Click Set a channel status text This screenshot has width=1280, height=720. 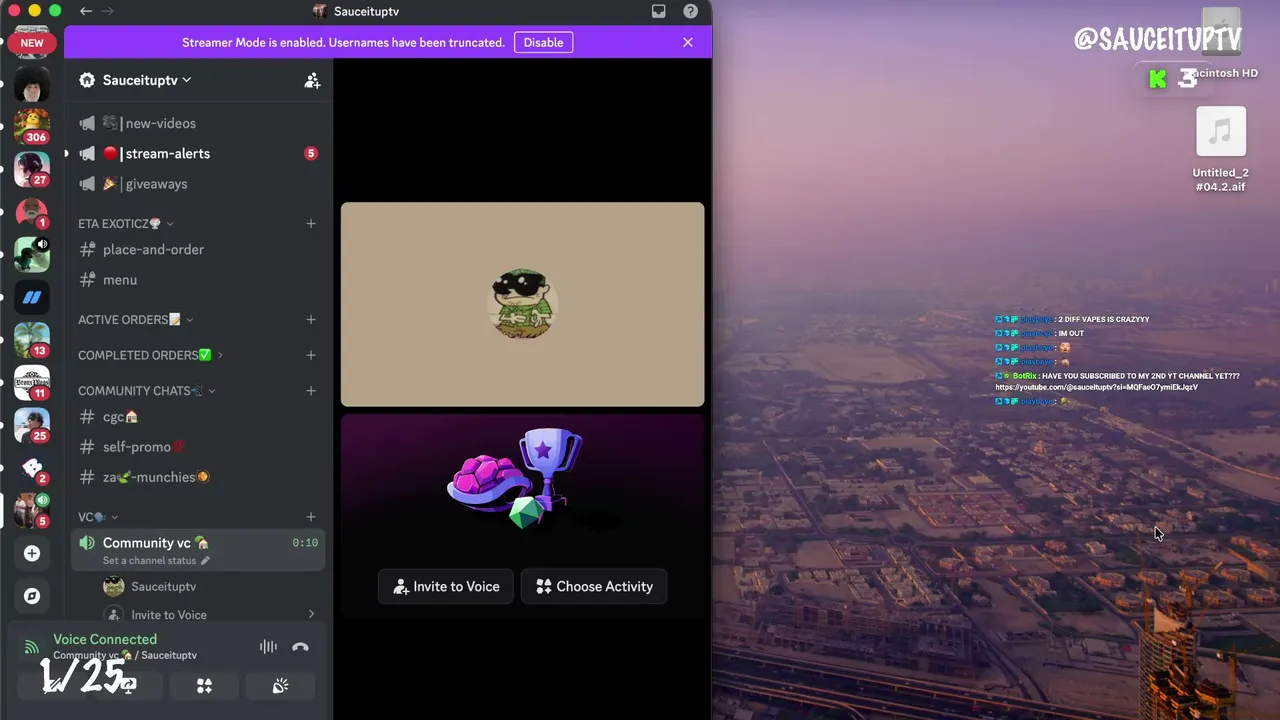coord(150,561)
